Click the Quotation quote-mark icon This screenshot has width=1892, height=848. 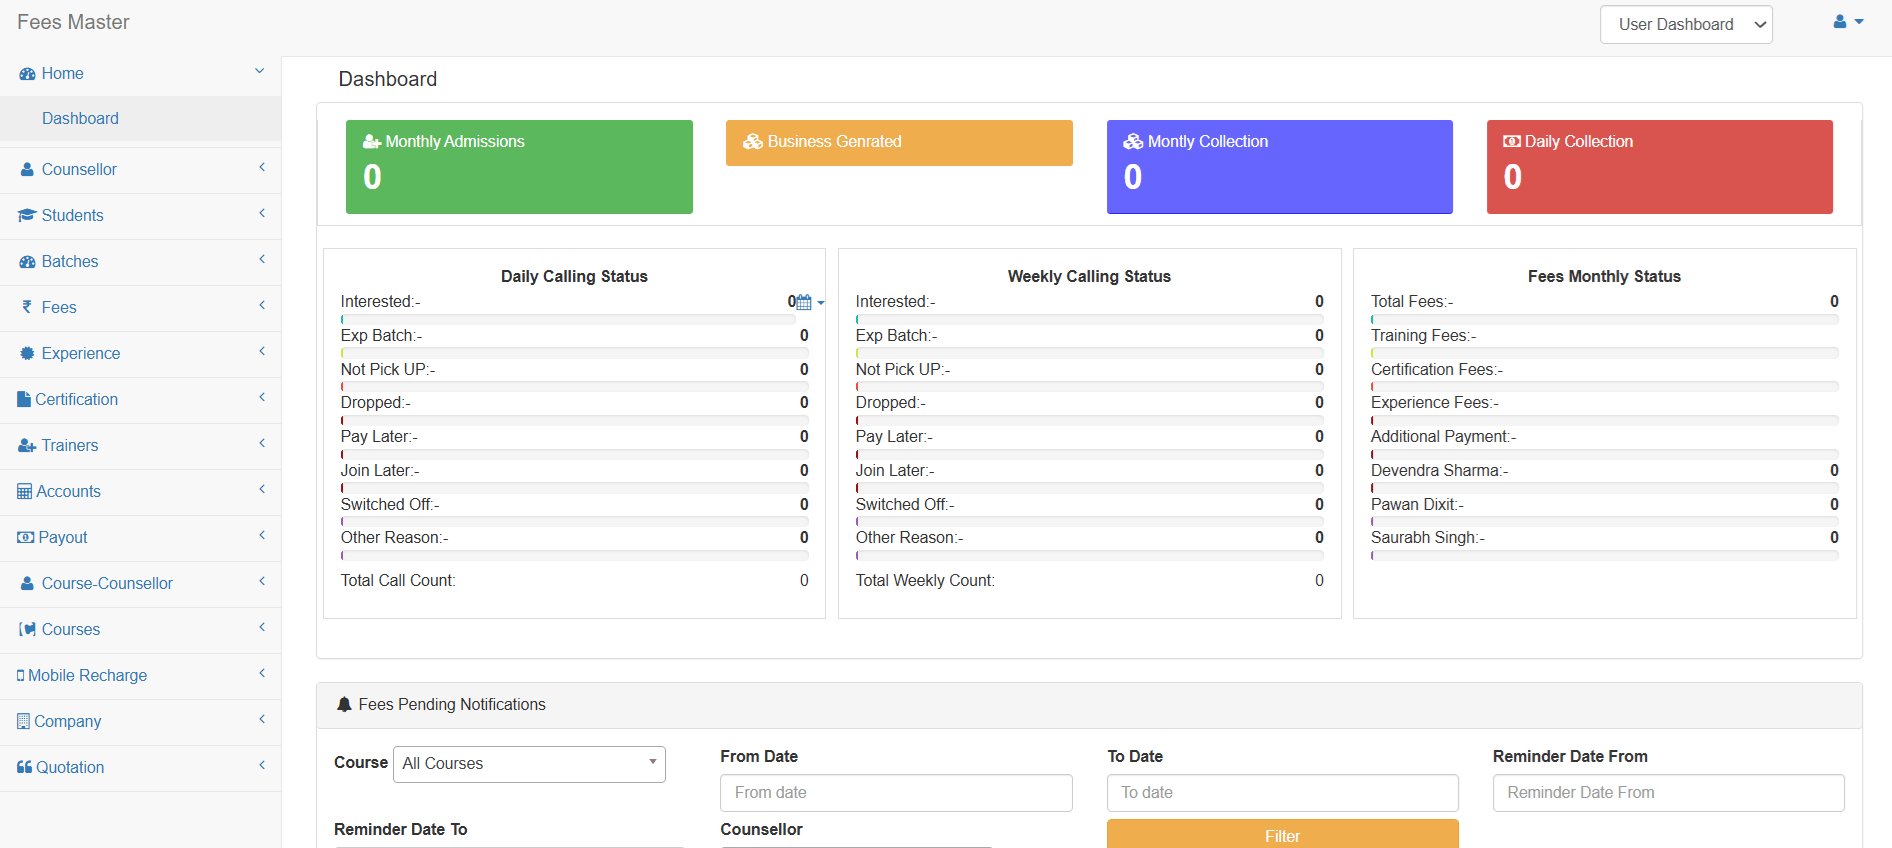(x=24, y=767)
